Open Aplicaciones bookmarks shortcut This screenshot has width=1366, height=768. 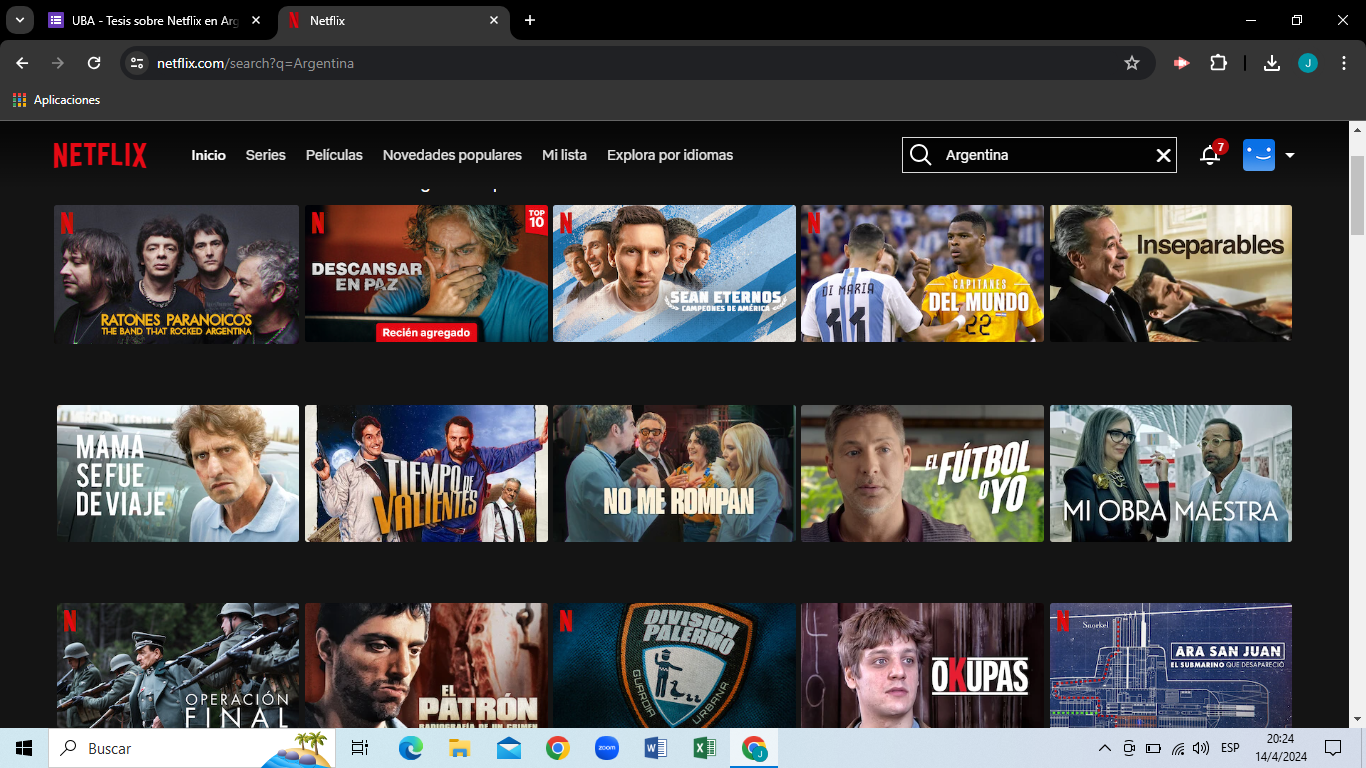[56, 100]
